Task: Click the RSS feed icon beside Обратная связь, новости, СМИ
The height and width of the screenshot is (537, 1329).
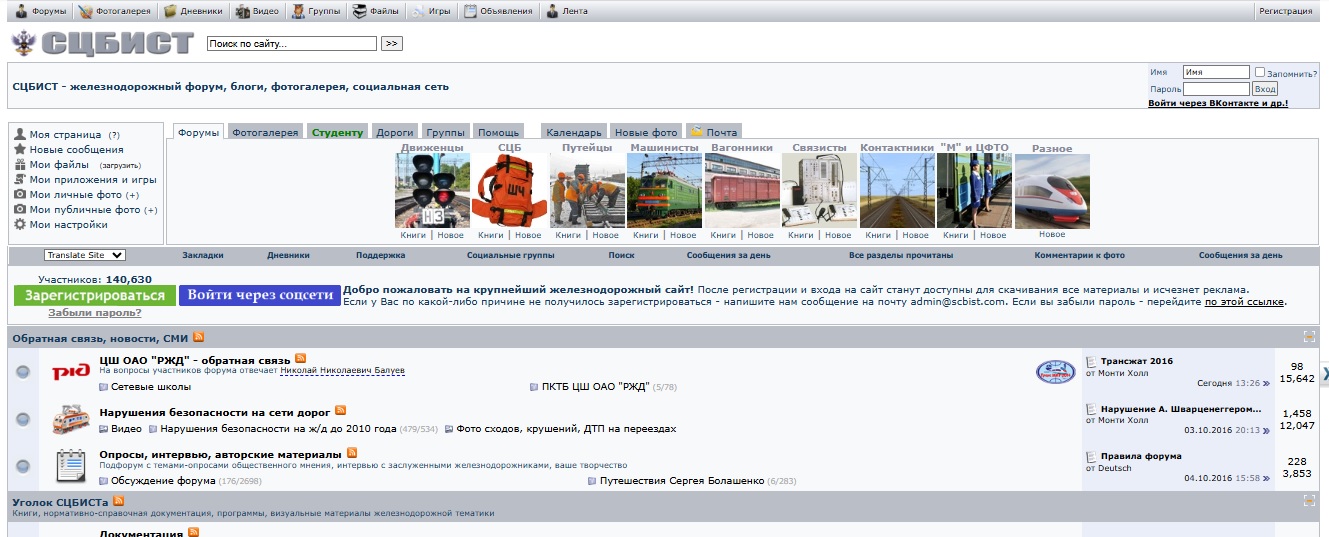Action: (199, 338)
